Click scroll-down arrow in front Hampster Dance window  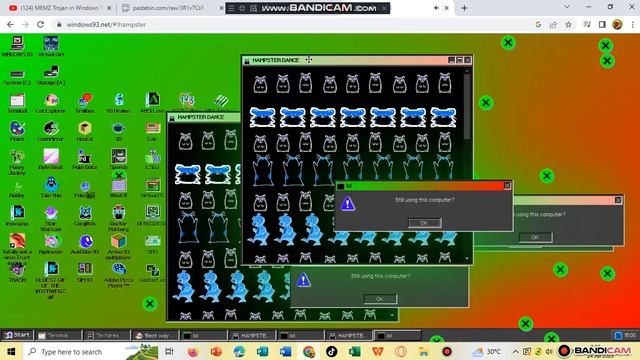pyautogui.click(x=467, y=259)
